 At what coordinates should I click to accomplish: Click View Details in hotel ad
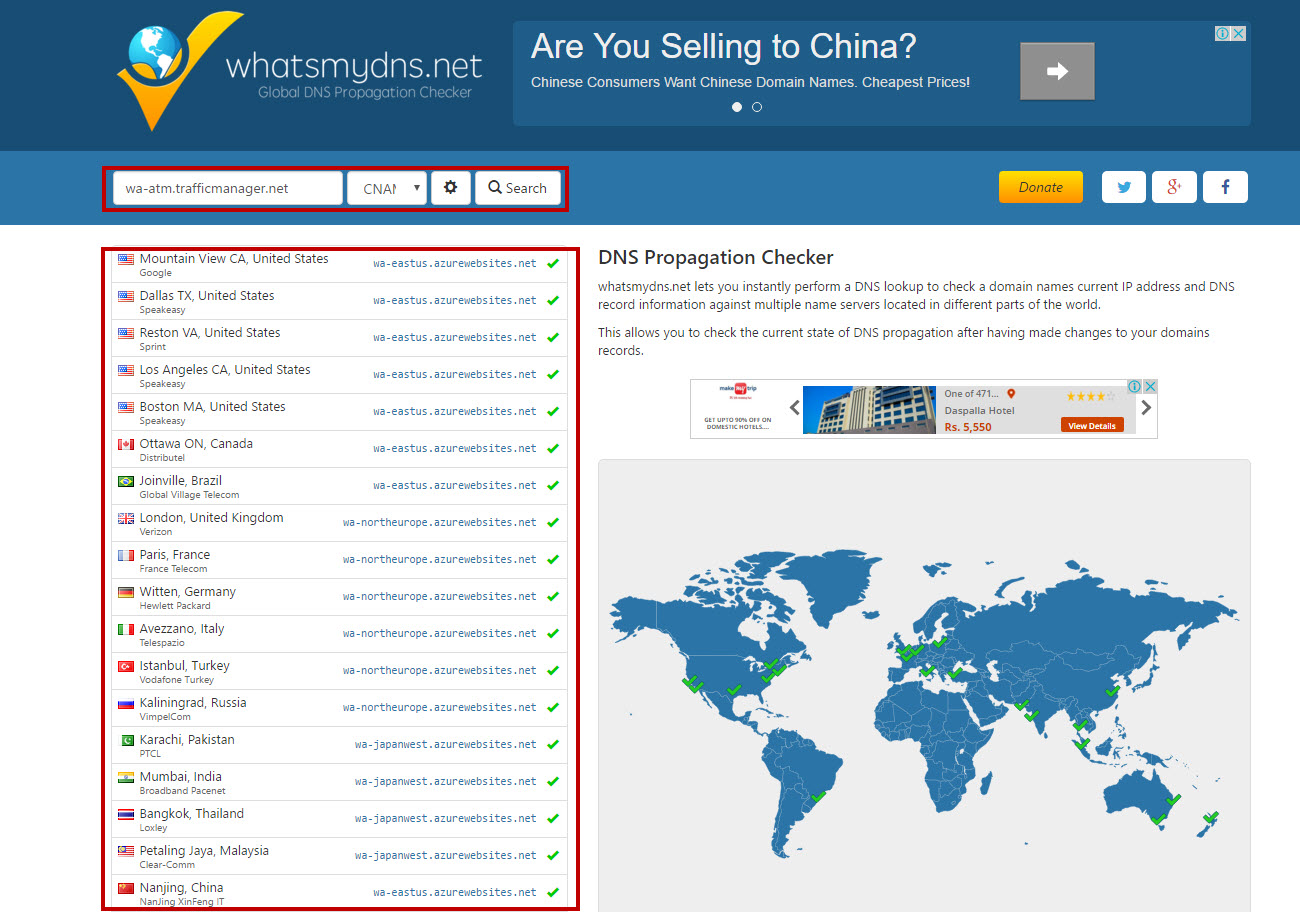point(1092,425)
